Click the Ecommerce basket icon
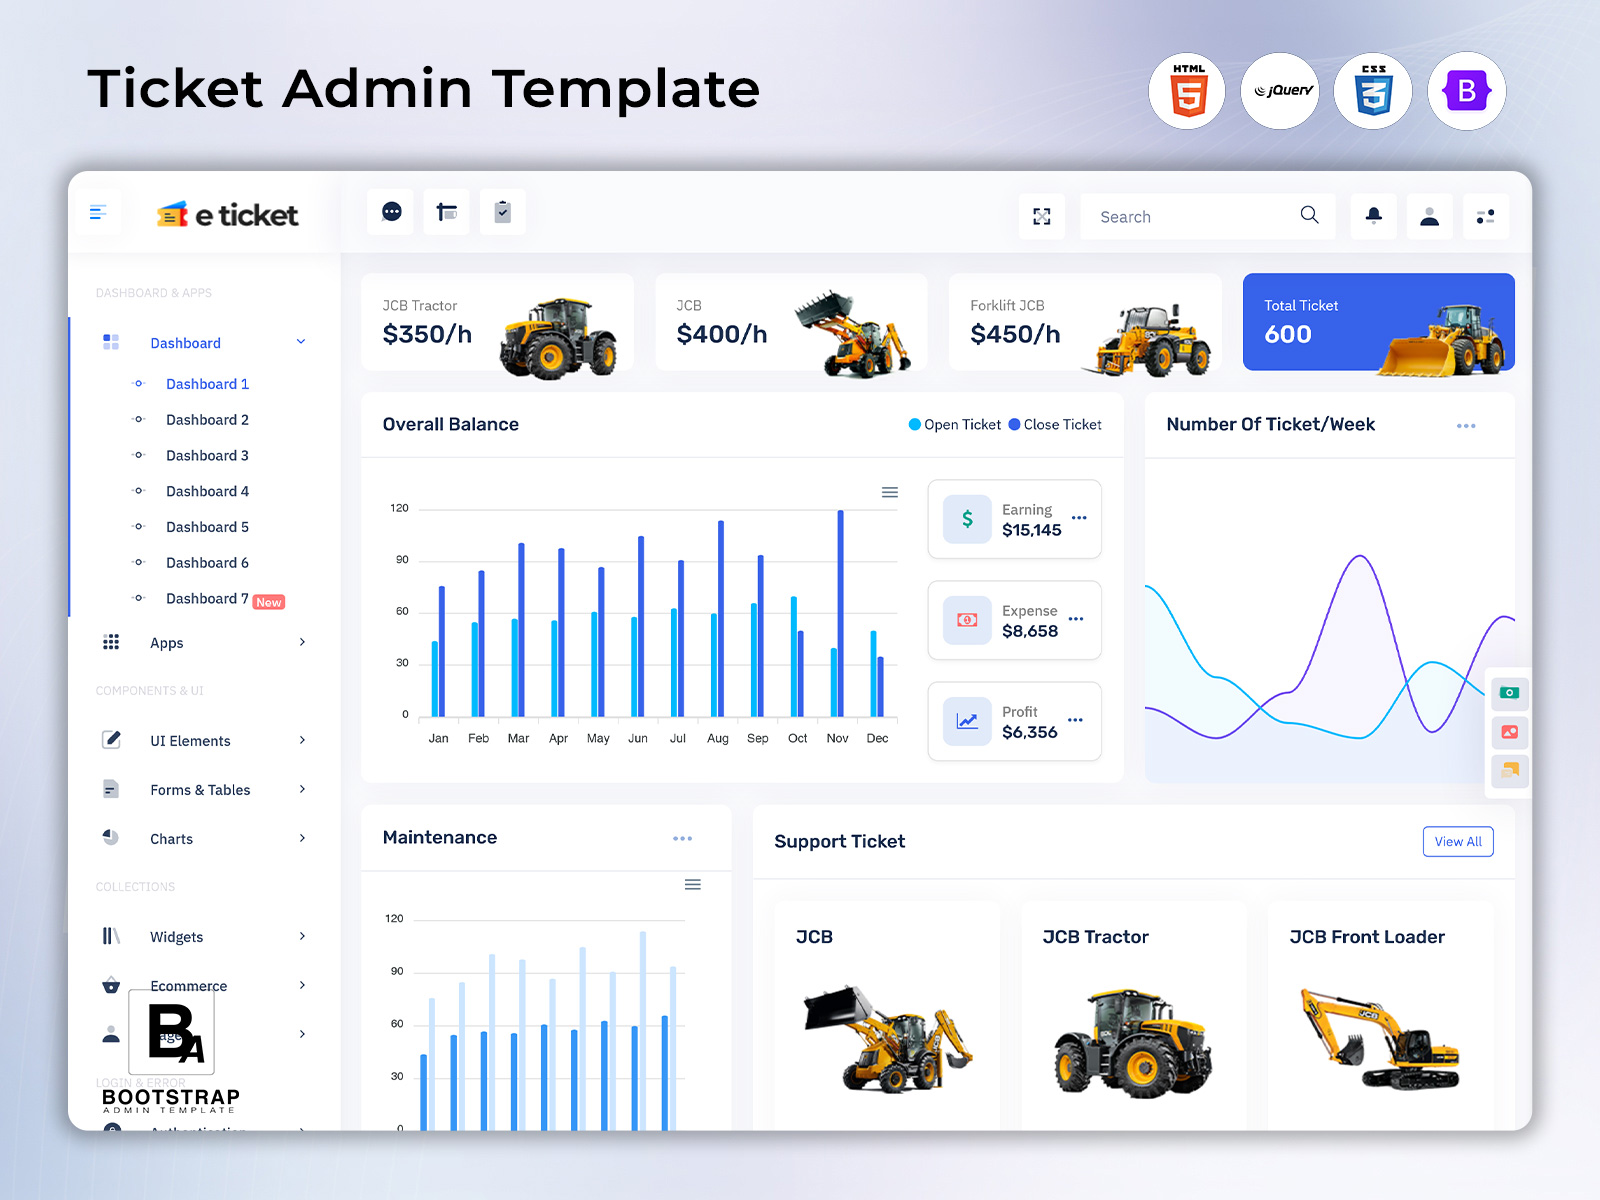This screenshot has width=1600, height=1200. coord(111,985)
